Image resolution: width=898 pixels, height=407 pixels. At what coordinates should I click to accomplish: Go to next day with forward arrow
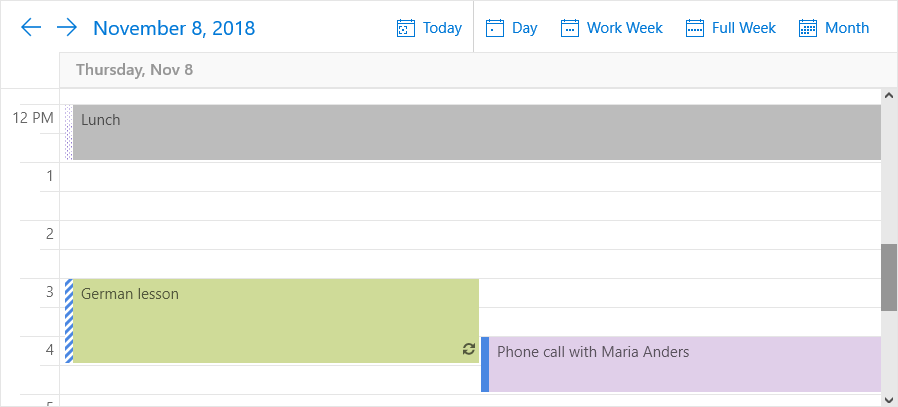[x=67, y=27]
